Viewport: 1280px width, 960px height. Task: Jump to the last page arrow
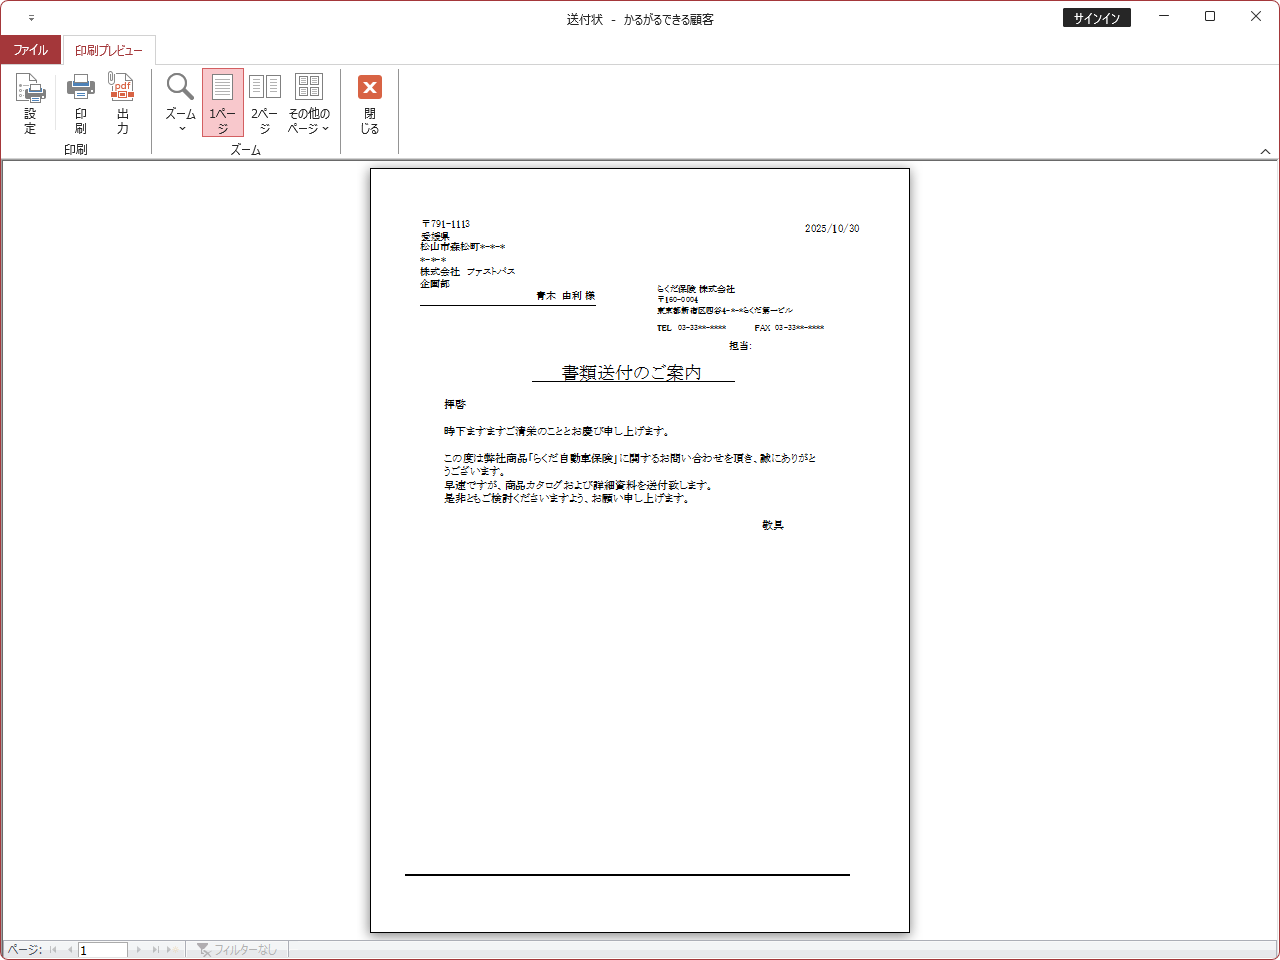(155, 949)
